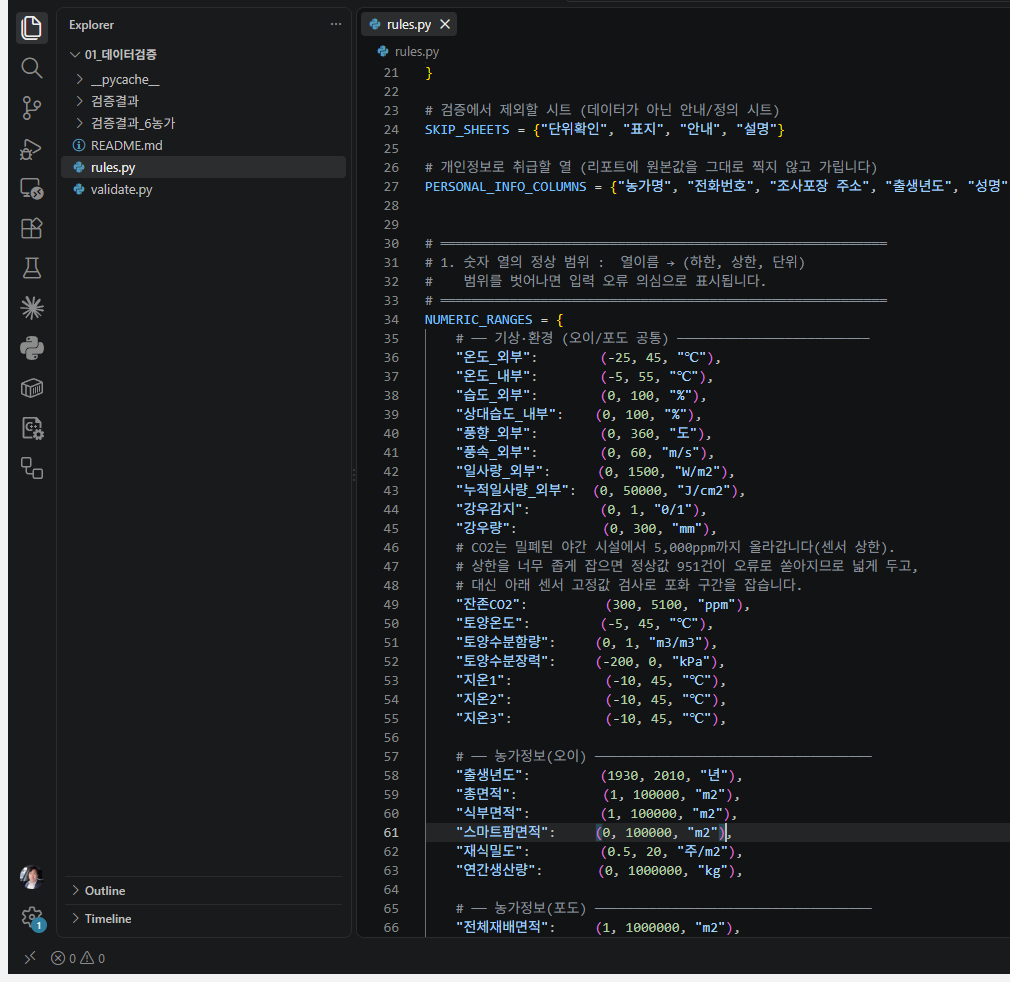Click the "잔존CO2" key on line 49
Screen dimensions: 1010x982
click(x=488, y=605)
